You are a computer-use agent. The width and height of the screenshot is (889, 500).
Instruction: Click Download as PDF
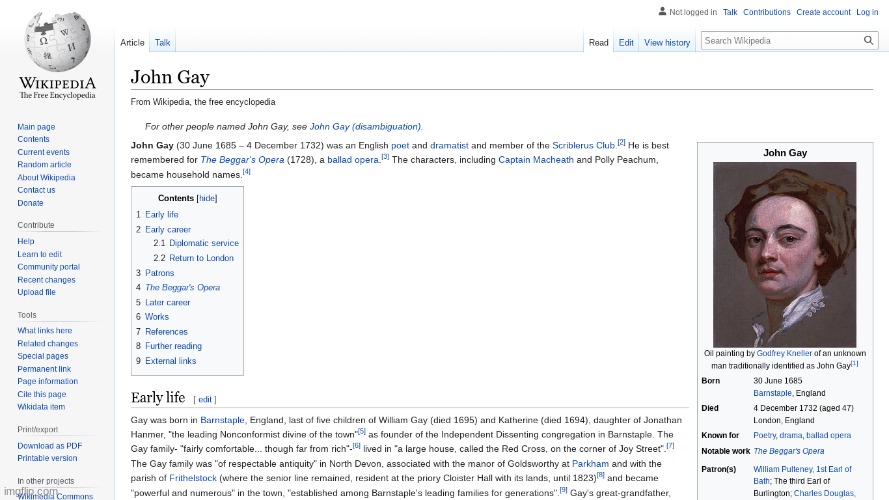point(49,446)
